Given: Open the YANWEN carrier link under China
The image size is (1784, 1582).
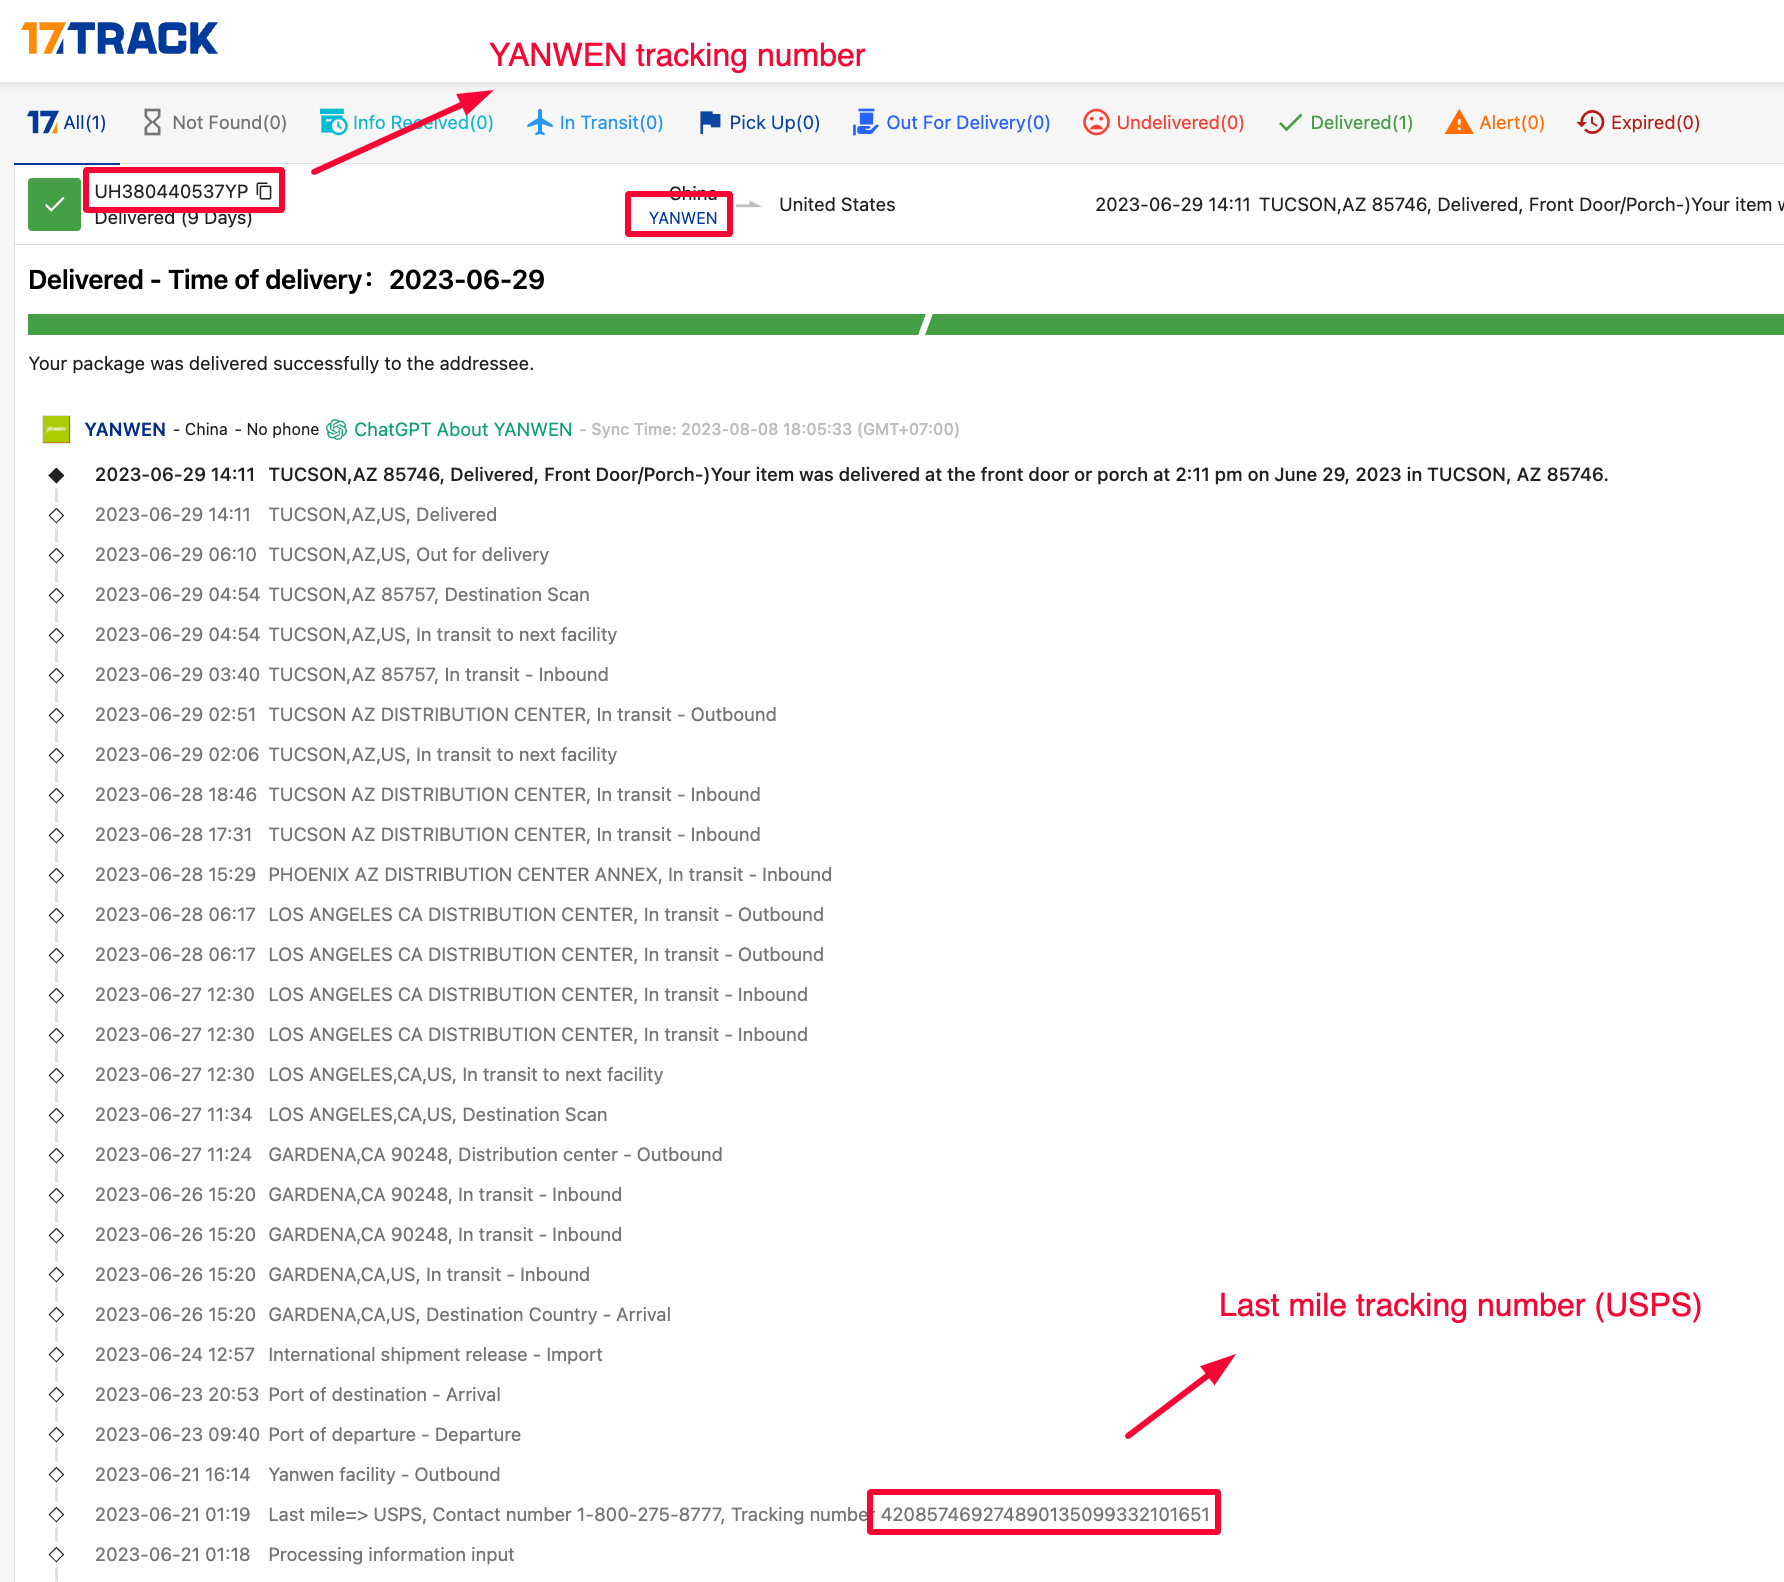Looking at the screenshot, I should click(x=683, y=218).
